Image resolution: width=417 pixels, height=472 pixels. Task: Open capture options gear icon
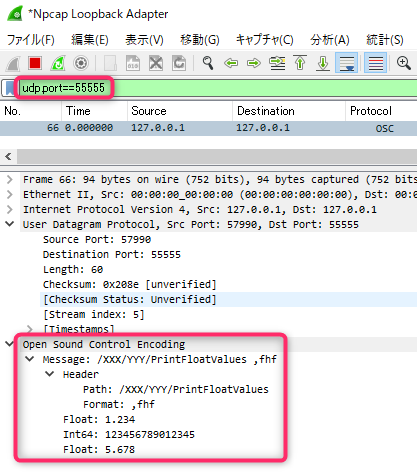tap(81, 63)
